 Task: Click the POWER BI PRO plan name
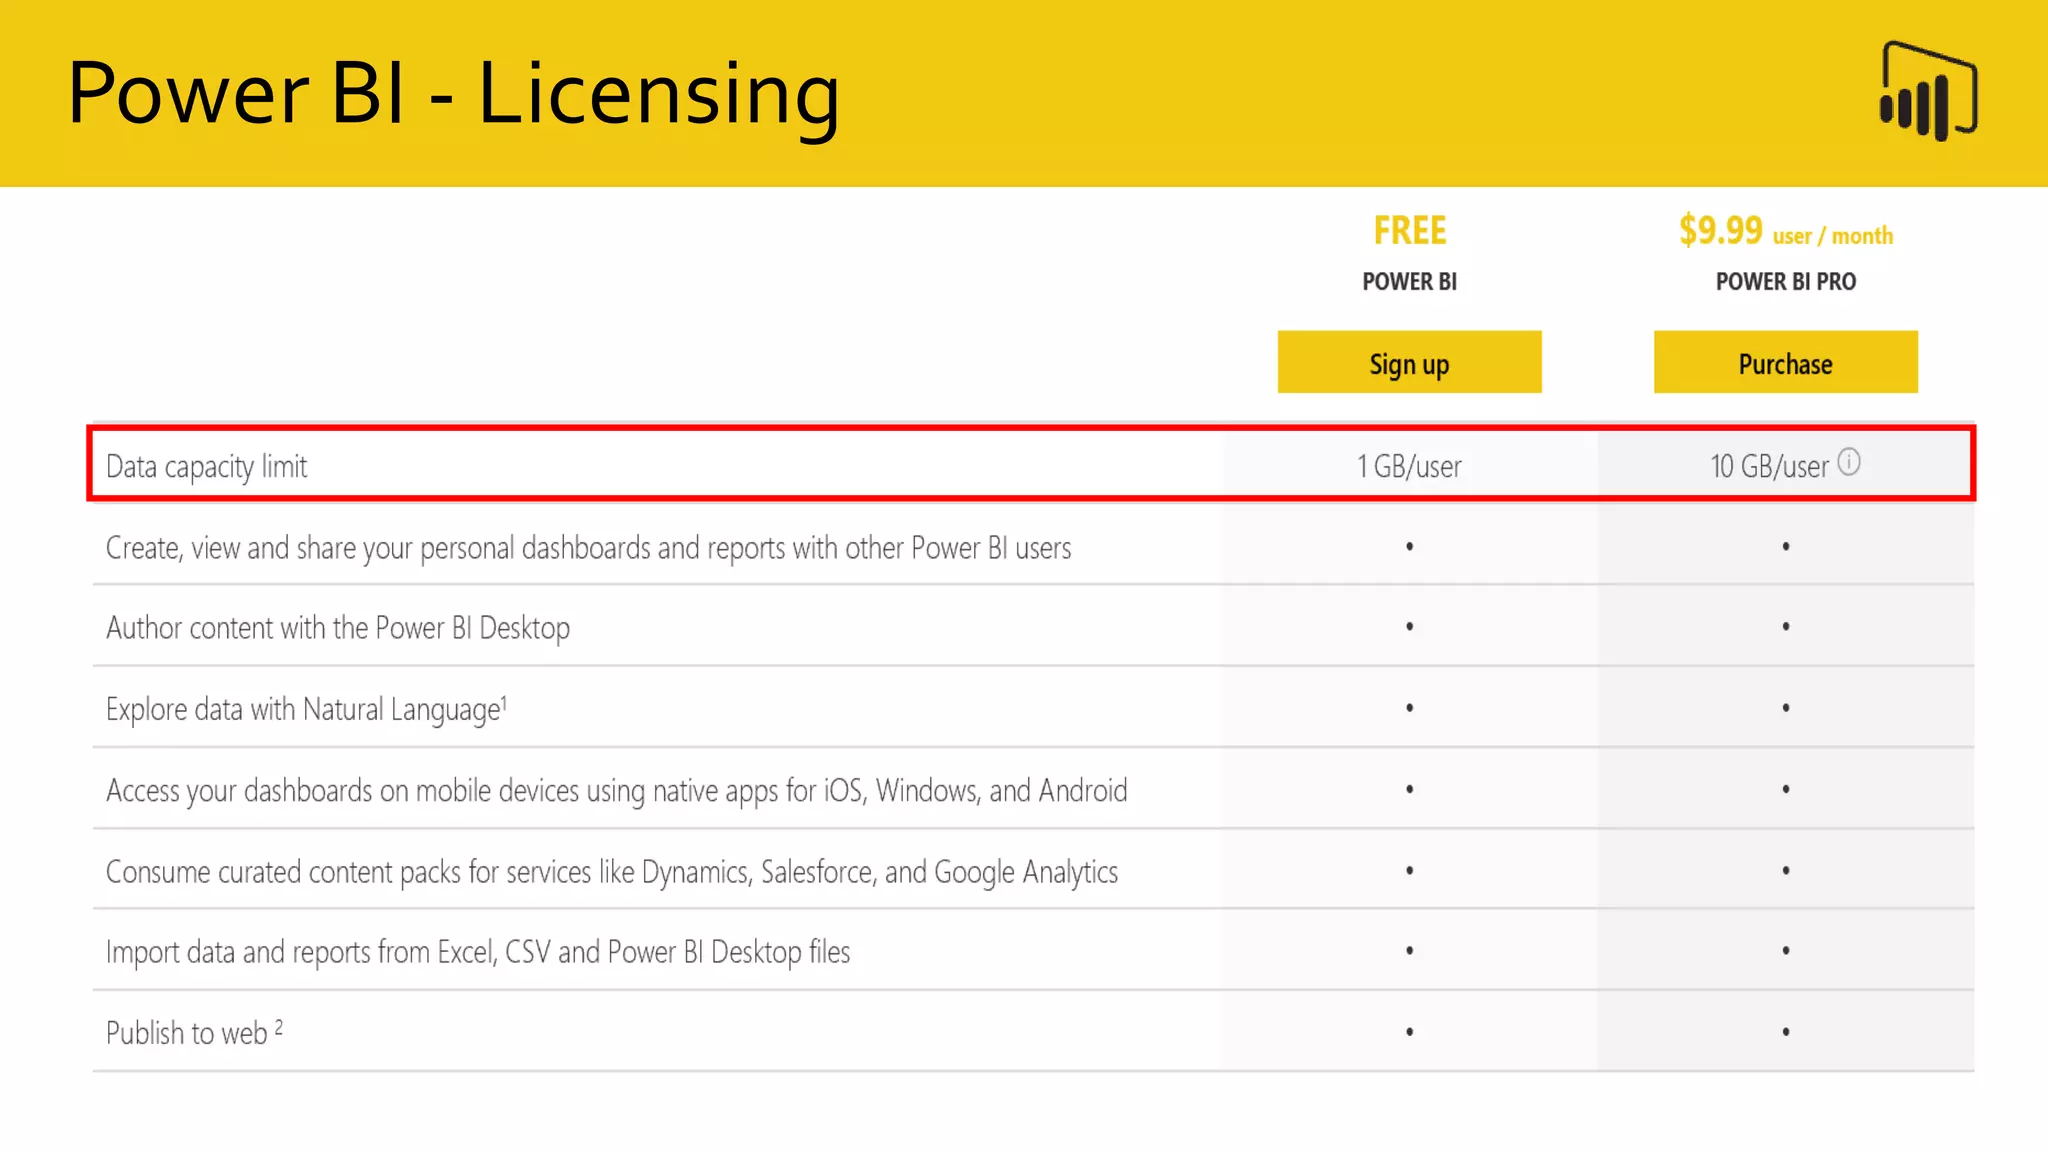click(x=1785, y=282)
